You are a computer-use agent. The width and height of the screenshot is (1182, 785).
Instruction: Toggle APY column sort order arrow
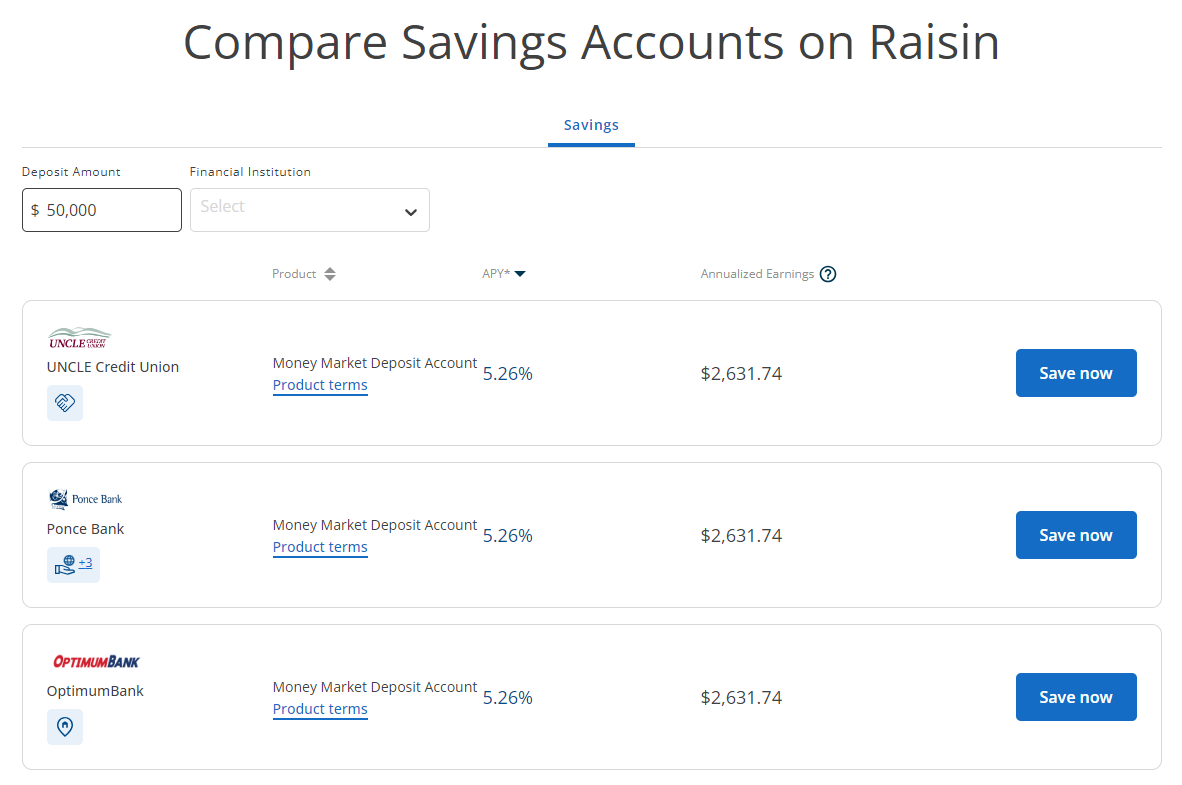(520, 274)
